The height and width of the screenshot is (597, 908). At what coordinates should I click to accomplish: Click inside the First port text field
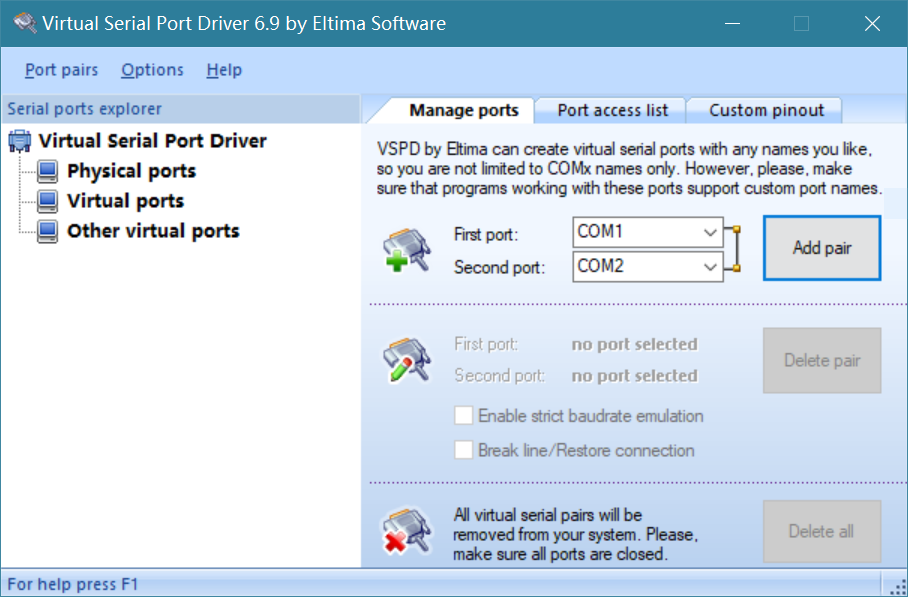(x=635, y=233)
